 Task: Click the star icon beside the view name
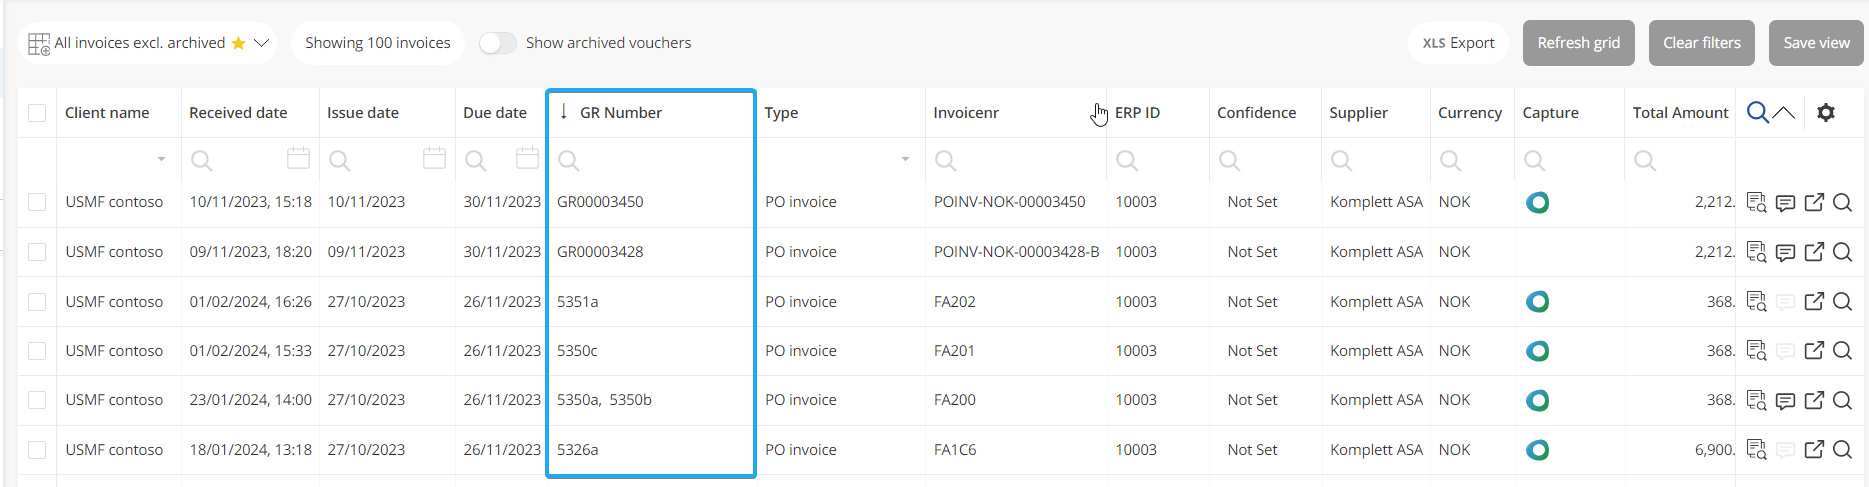click(x=238, y=43)
